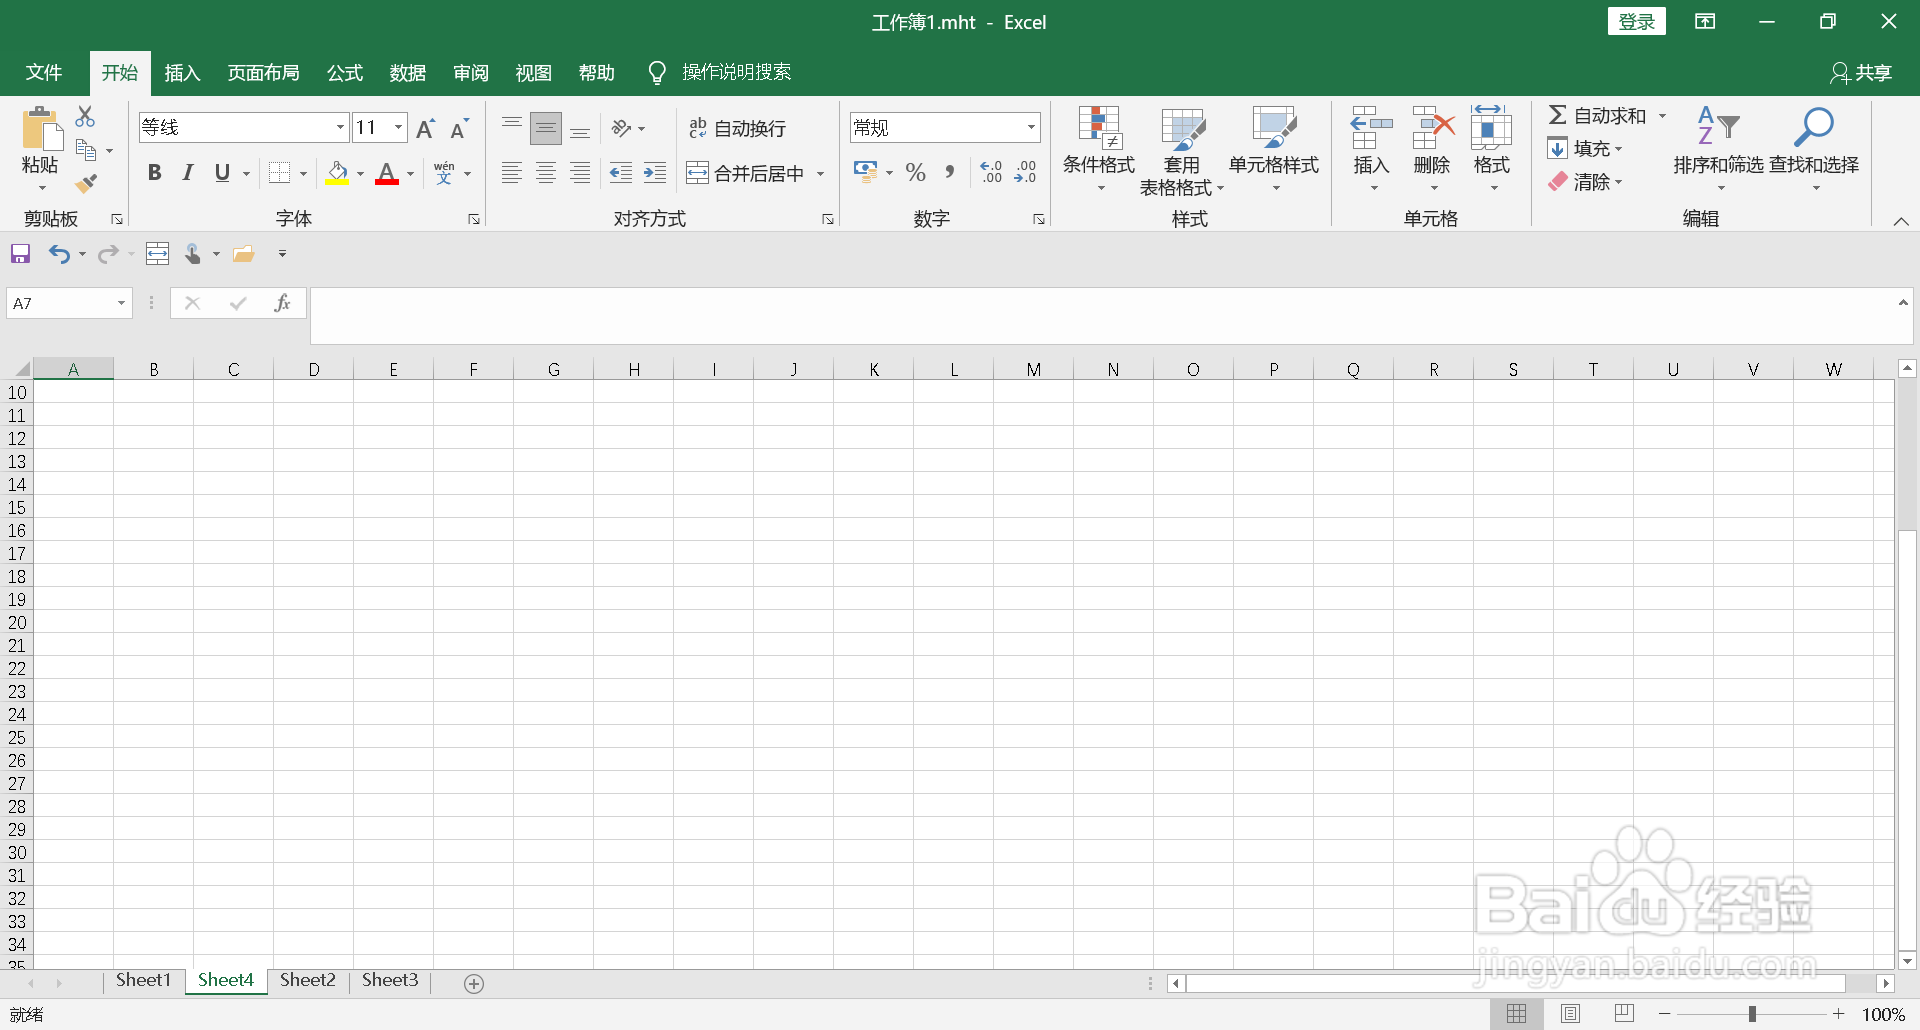Open the number format dropdown 常规
The height and width of the screenshot is (1030, 1920).
[x=1031, y=127]
